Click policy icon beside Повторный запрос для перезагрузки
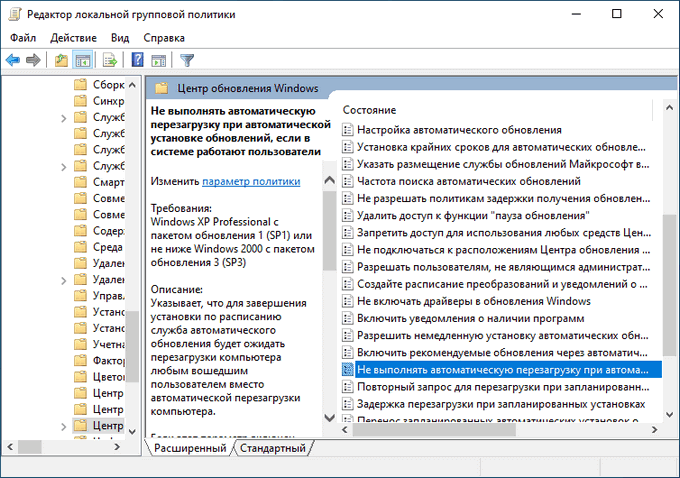Screen dimensions: 680x478 pos(347,387)
